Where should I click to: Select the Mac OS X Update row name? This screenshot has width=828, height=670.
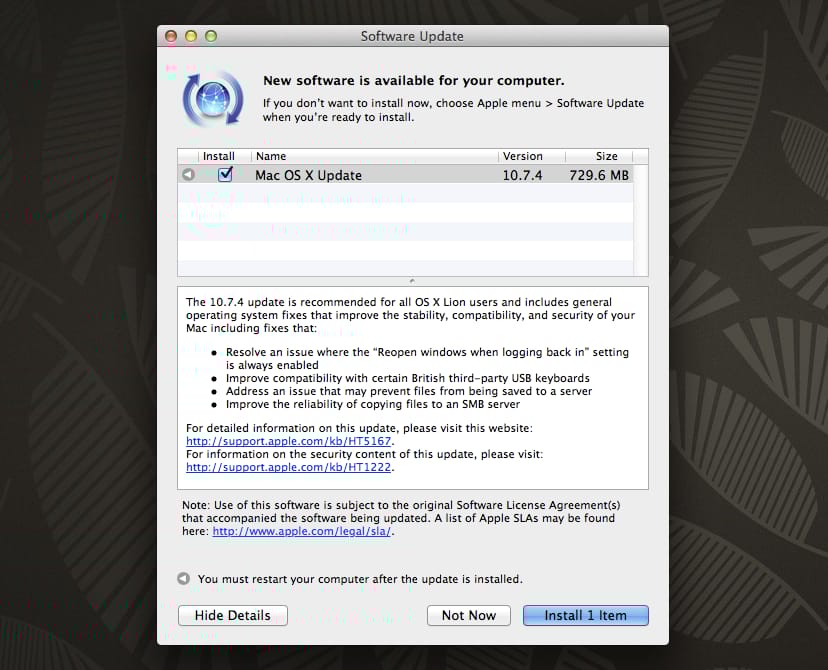tap(308, 175)
